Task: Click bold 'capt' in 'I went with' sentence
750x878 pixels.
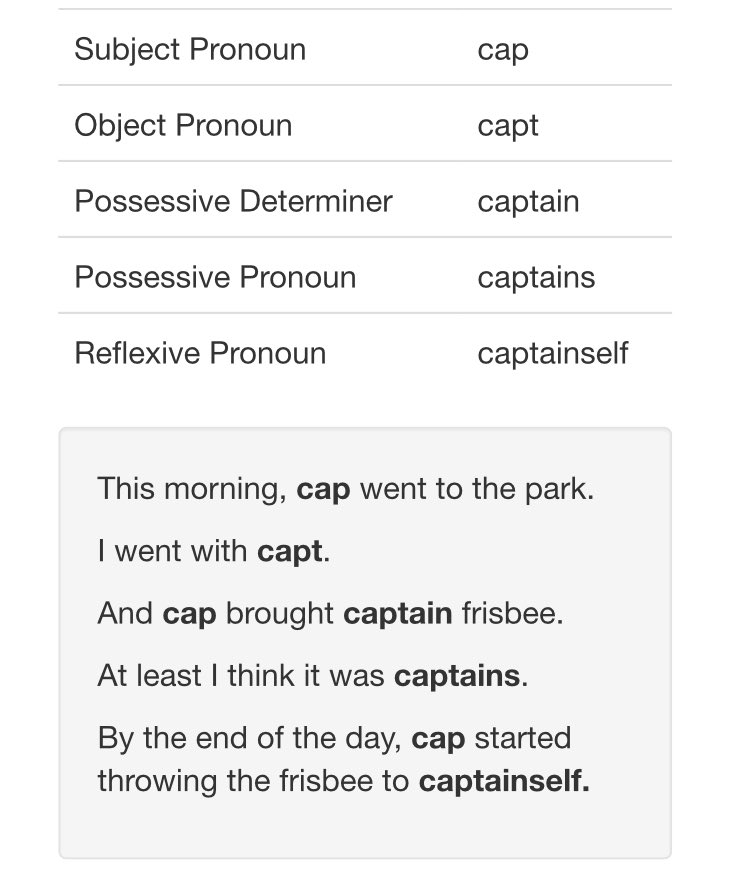Action: coord(290,551)
